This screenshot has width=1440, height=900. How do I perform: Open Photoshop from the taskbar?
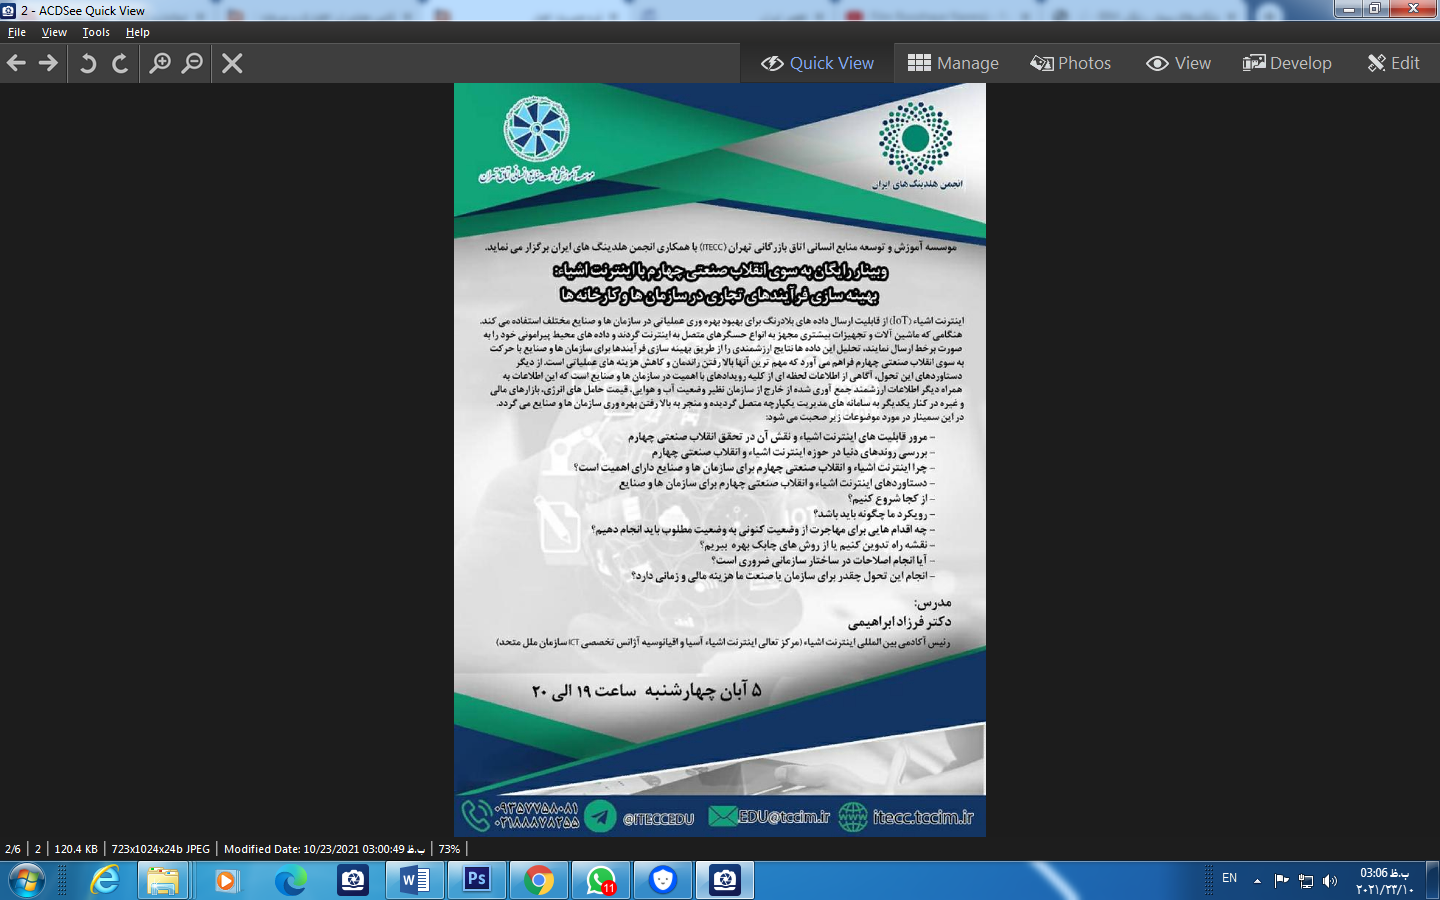[x=477, y=880]
